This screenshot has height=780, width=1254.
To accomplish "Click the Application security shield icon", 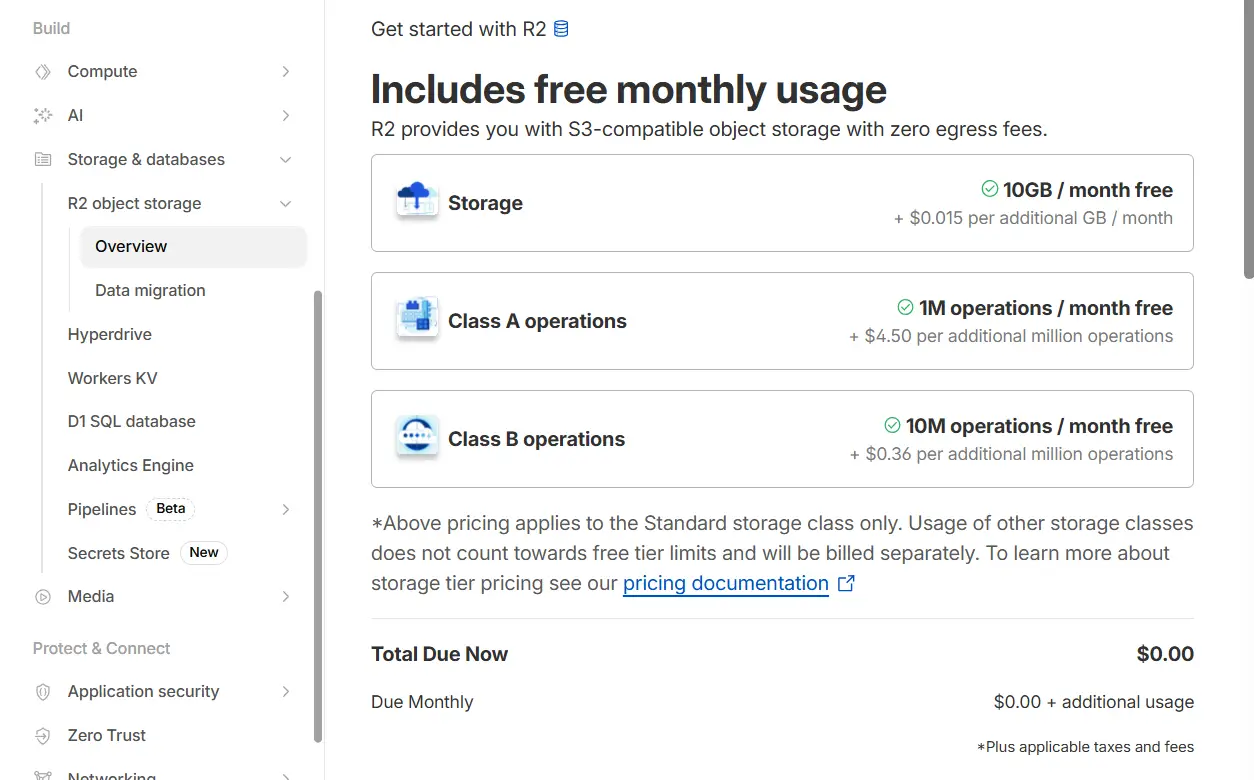I will point(42,692).
